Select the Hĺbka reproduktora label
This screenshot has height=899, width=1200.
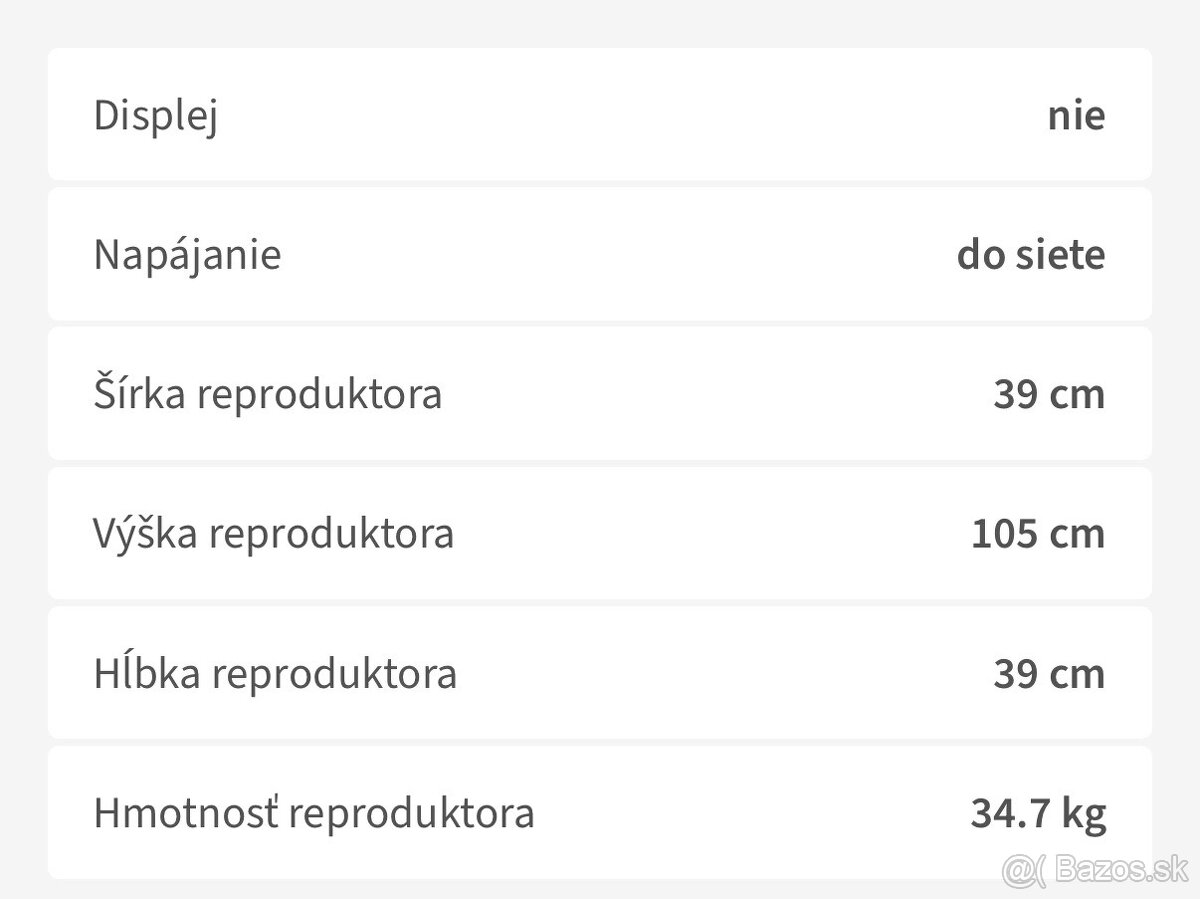coord(275,673)
